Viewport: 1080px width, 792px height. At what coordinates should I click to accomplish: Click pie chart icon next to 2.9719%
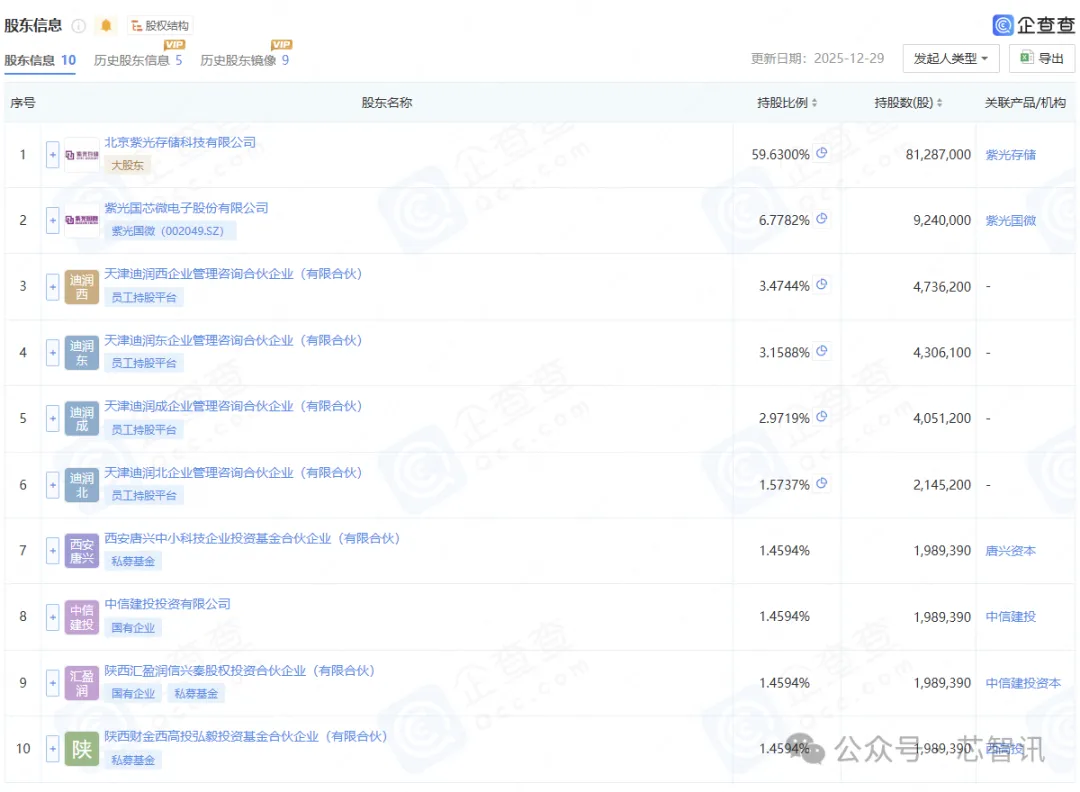coord(822,417)
